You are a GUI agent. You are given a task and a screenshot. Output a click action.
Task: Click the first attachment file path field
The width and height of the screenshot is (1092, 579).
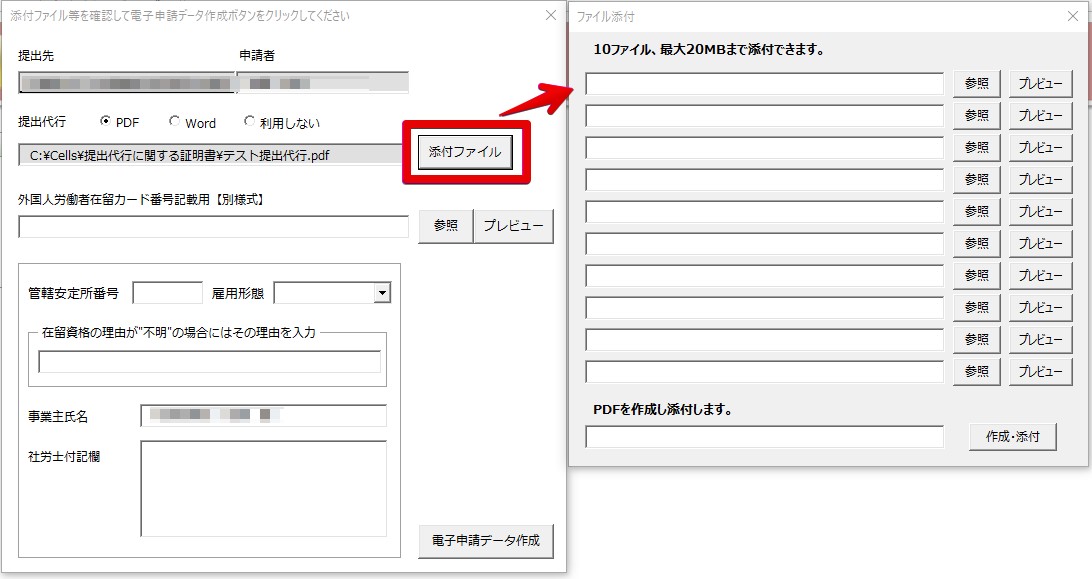tap(764, 84)
